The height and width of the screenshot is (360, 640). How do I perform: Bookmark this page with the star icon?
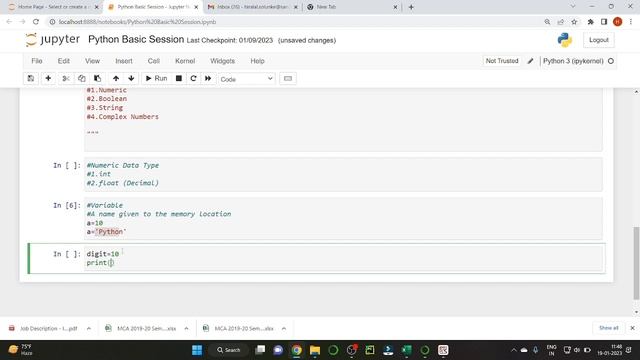tap(574, 22)
